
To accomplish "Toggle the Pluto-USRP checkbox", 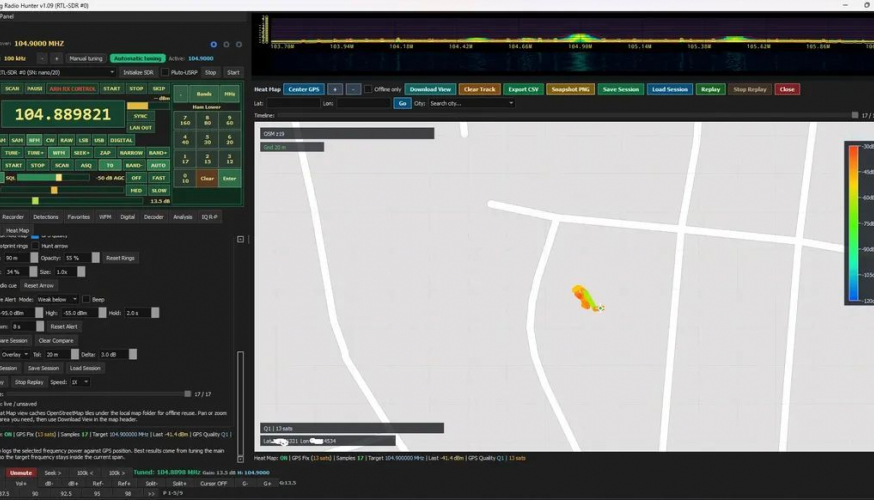I will tap(163, 72).
